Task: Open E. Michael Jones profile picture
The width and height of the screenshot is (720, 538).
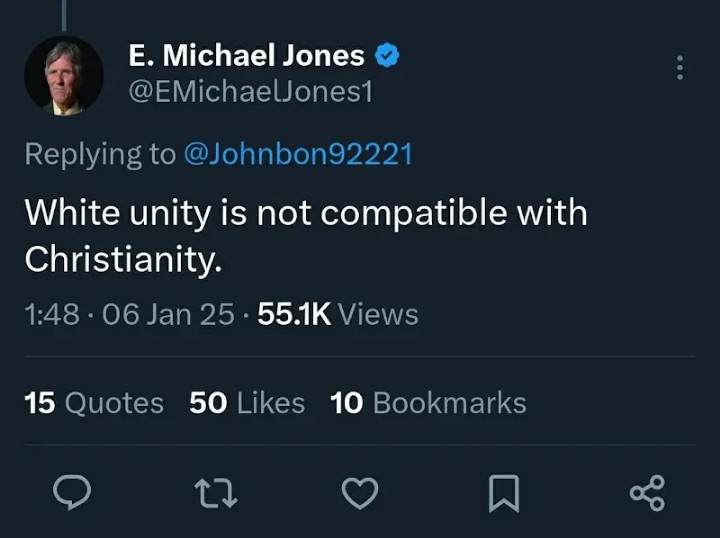Action: (64, 76)
